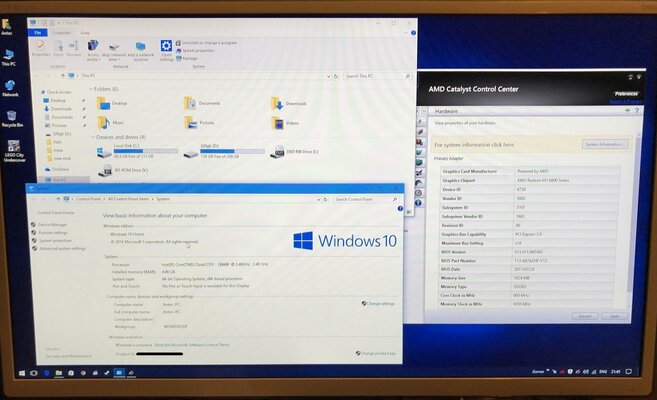Collapse the Folders (6) group

94,89
